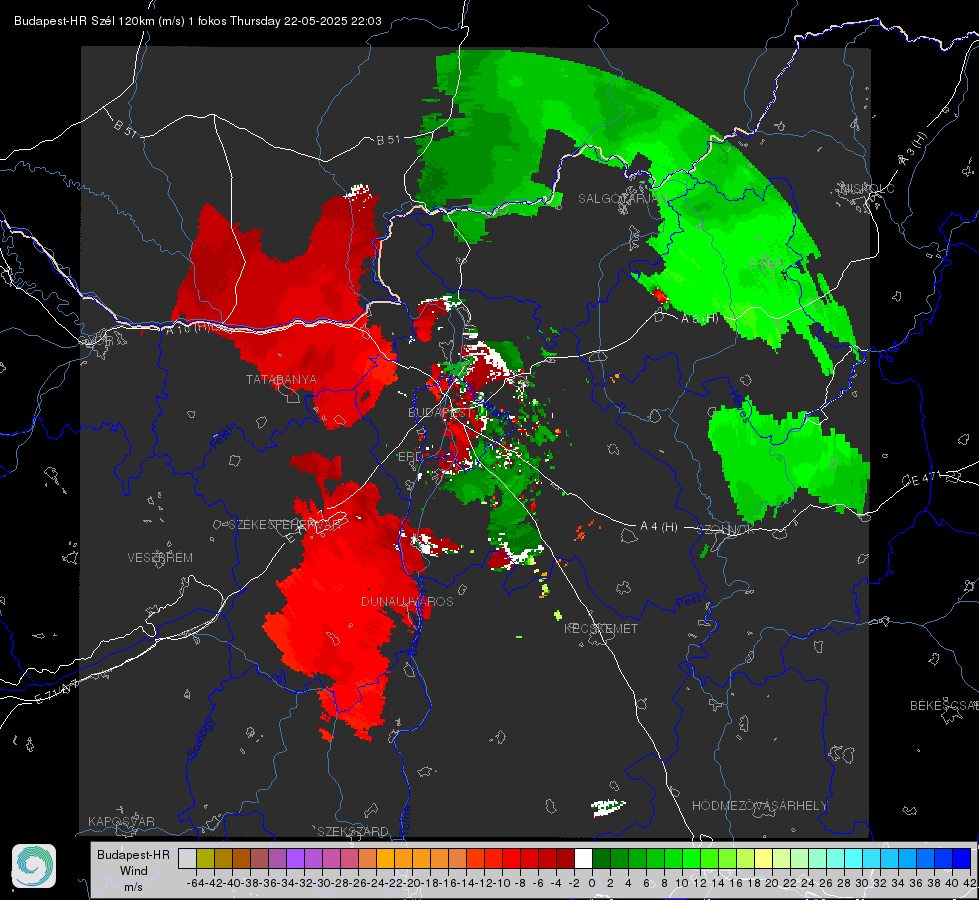Click the SALGOTARJAN city label
The height and width of the screenshot is (900, 979).
[622, 199]
